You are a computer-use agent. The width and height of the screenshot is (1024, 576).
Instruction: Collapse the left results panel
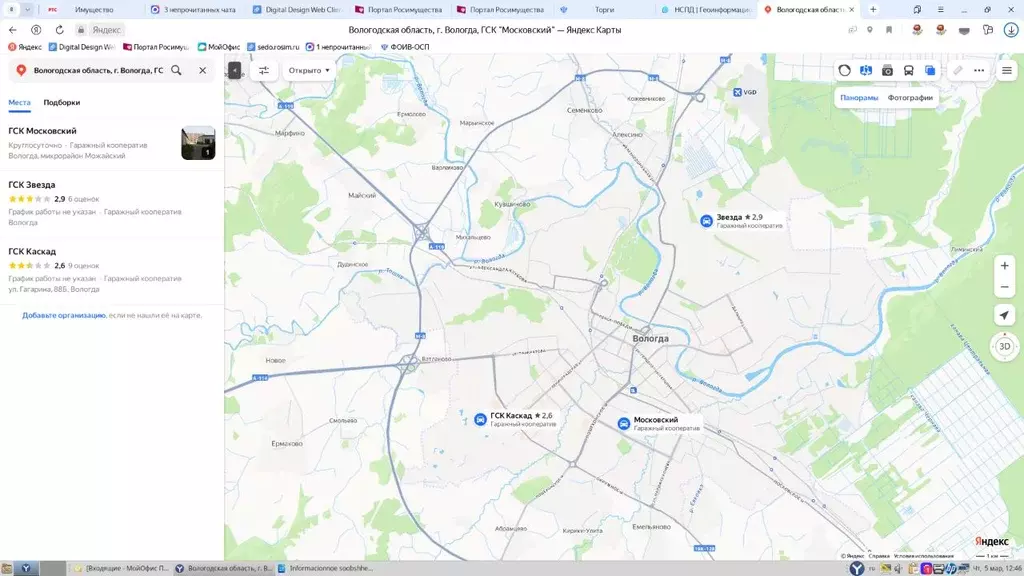[x=234, y=71]
